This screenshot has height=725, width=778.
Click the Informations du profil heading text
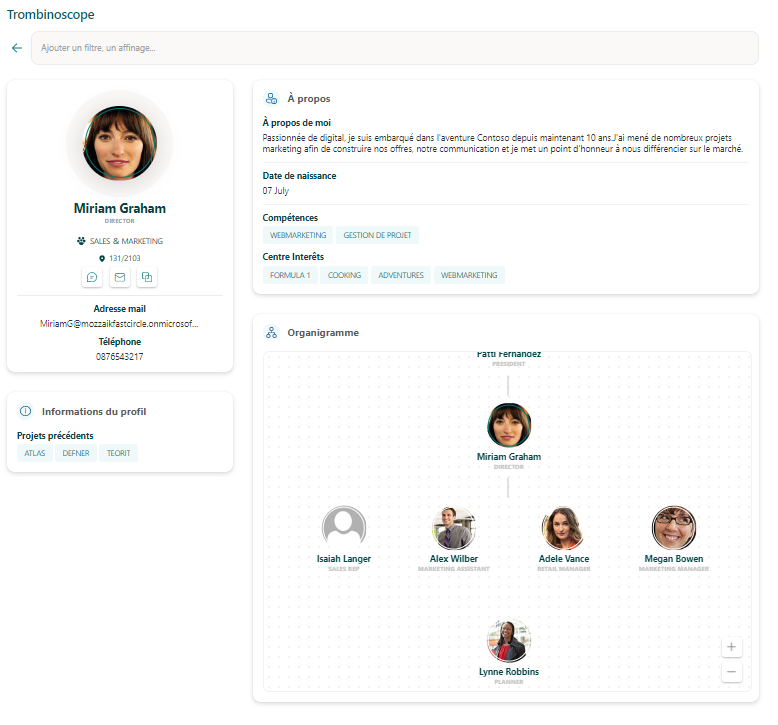pyautogui.click(x=94, y=411)
